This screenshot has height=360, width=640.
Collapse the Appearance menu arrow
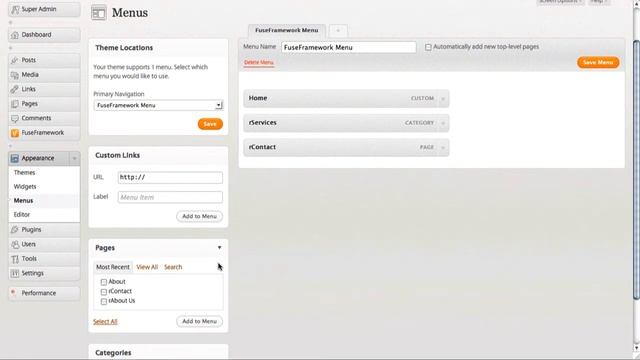click(x=74, y=158)
